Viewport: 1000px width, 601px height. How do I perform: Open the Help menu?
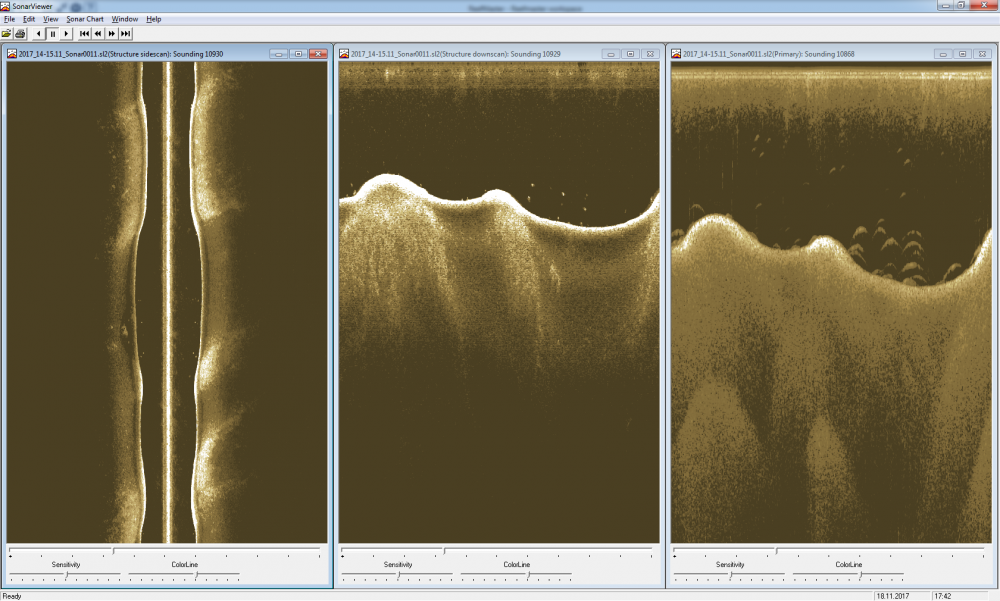153,19
